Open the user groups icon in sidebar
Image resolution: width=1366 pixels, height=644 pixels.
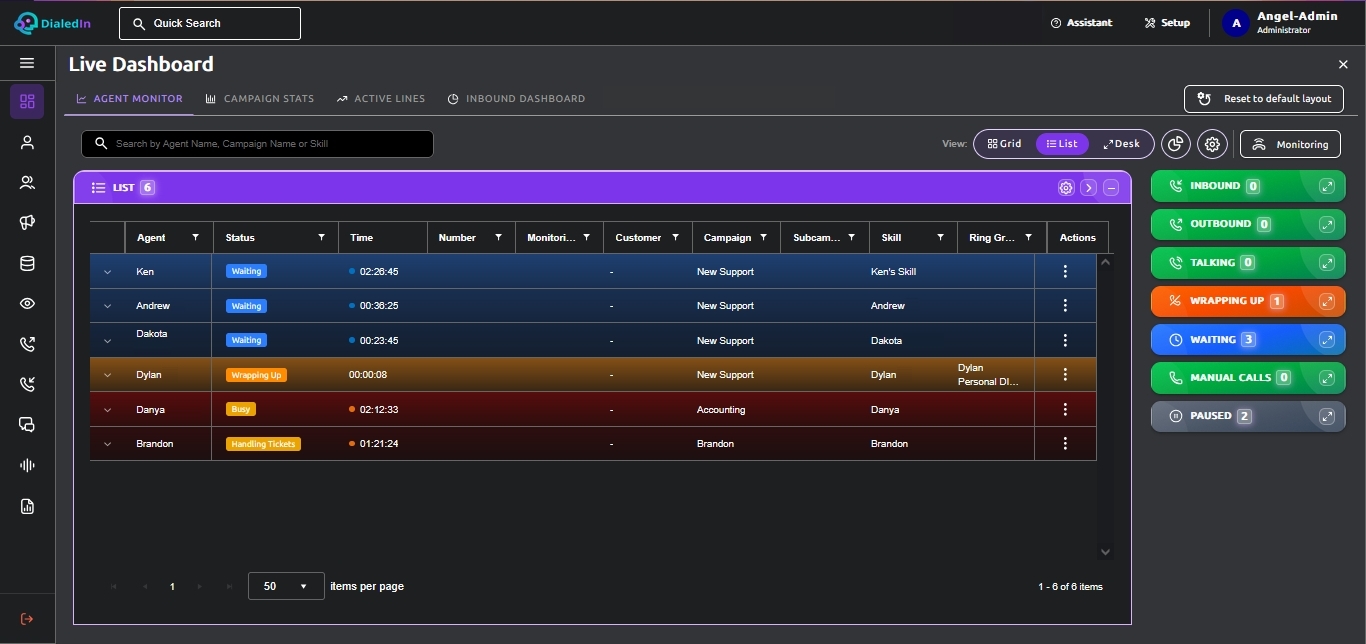coord(27,182)
